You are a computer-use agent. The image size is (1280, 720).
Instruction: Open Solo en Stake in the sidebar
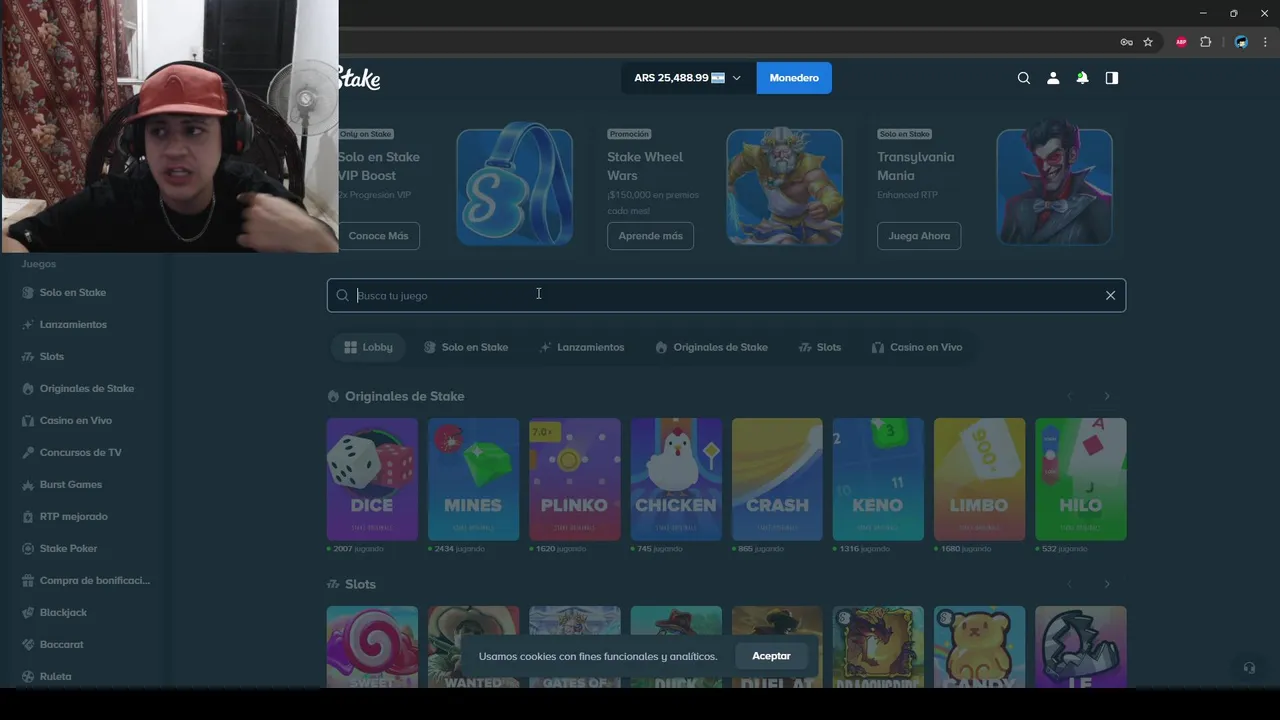tap(64, 292)
